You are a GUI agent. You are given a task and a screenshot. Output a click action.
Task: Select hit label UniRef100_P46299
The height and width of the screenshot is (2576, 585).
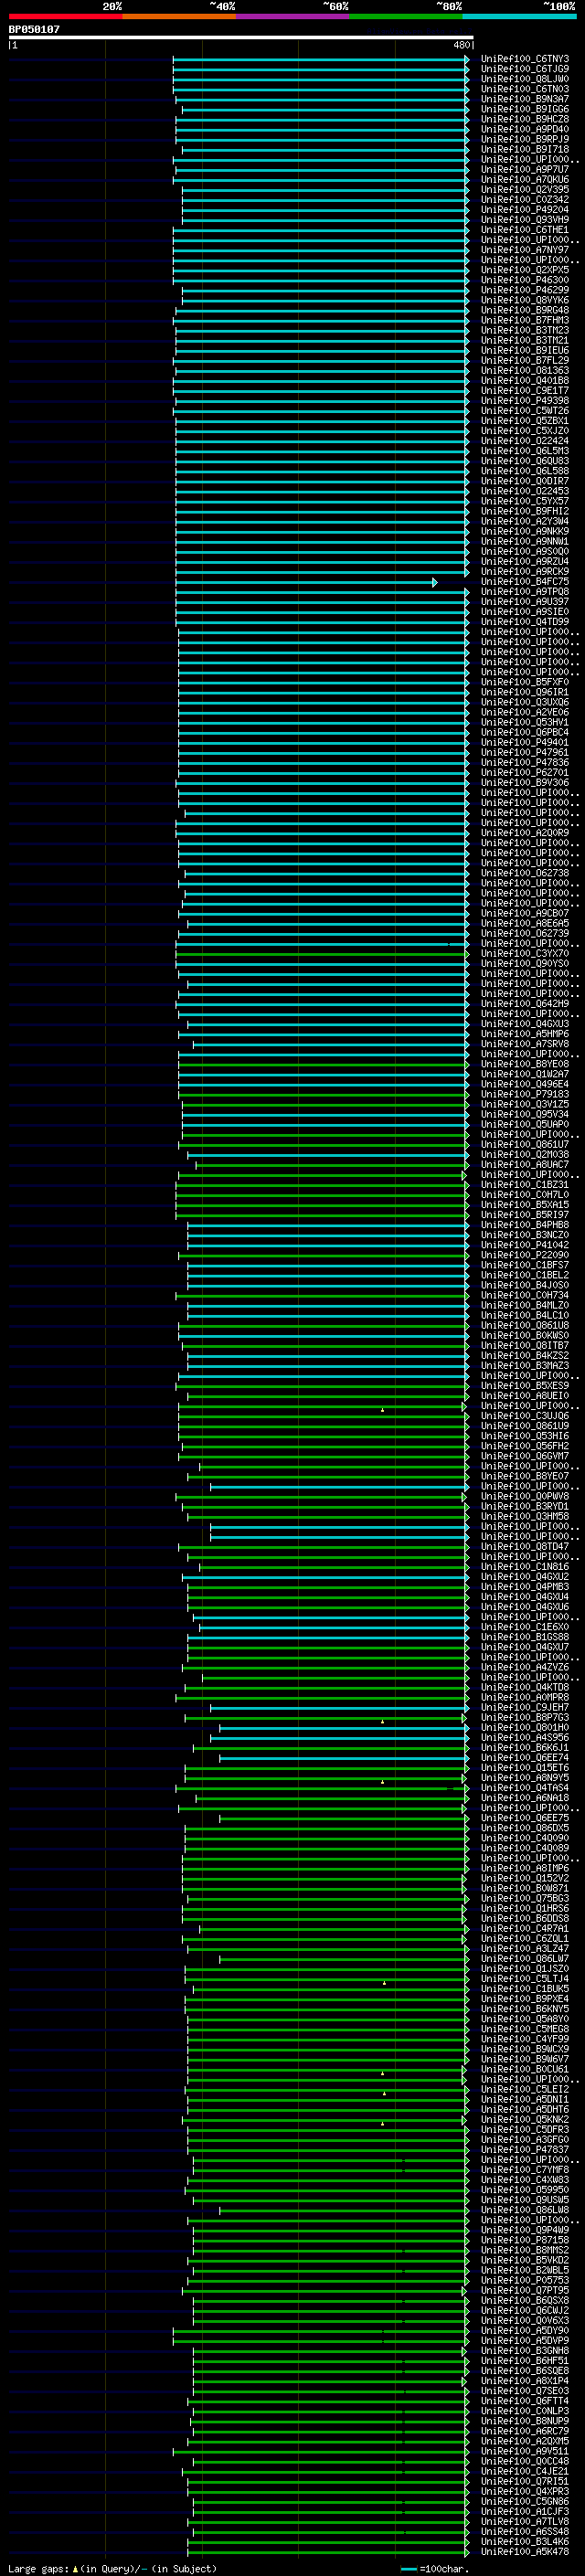(524, 290)
